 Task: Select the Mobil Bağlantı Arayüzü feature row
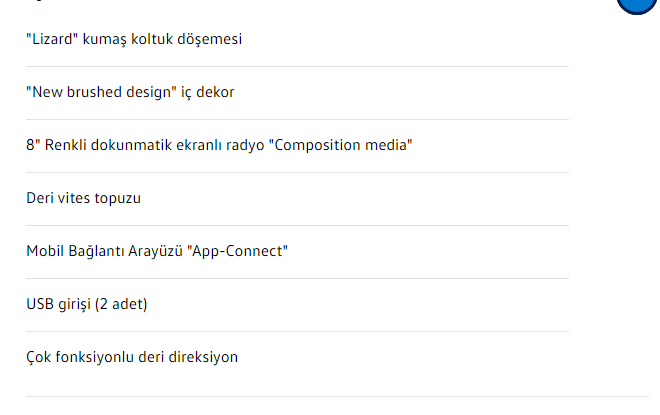pyautogui.click(x=157, y=251)
